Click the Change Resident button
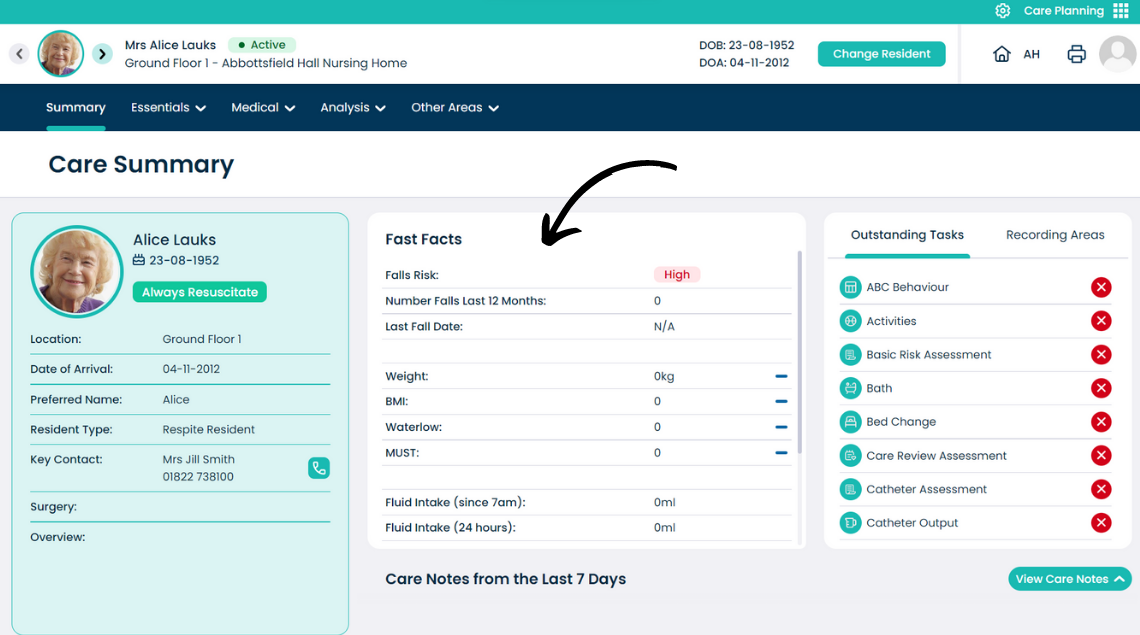 pos(881,54)
